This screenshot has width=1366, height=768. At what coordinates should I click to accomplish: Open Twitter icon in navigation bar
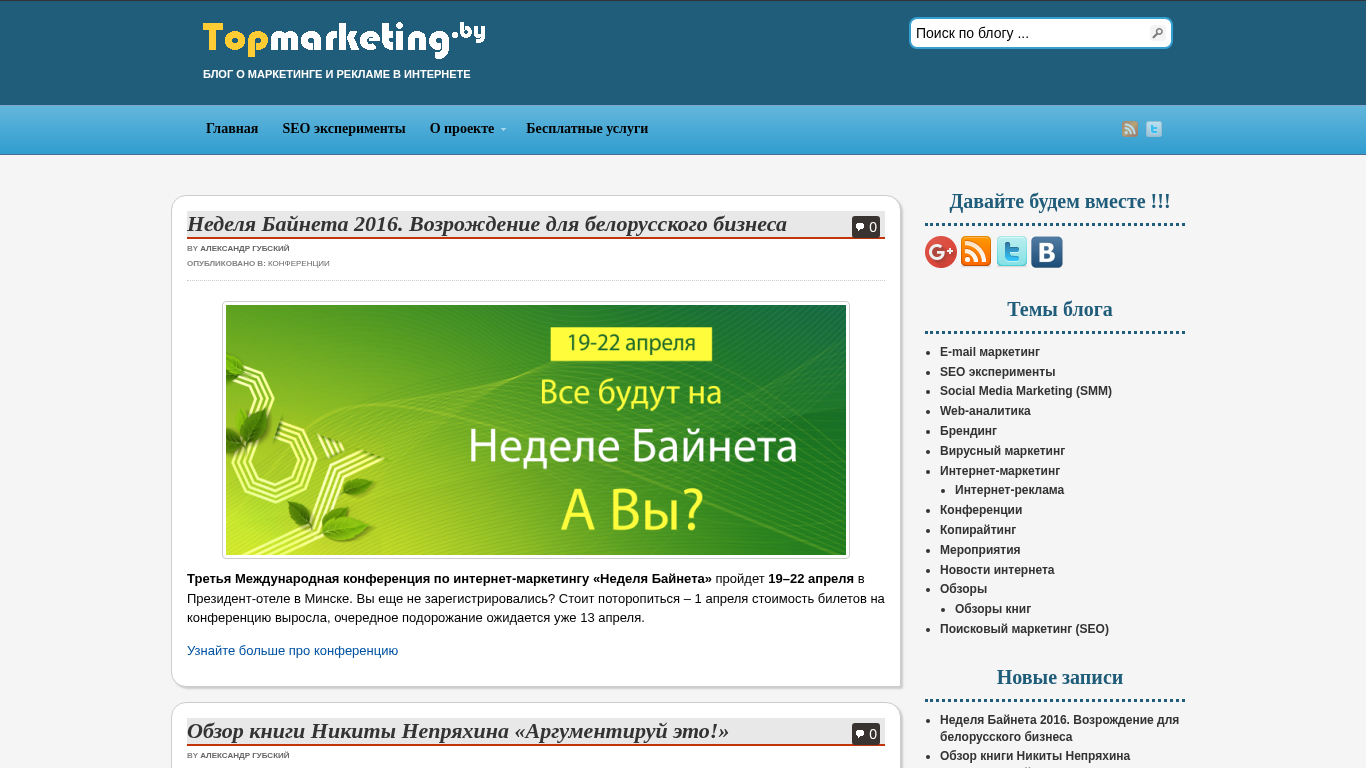[x=1154, y=129]
